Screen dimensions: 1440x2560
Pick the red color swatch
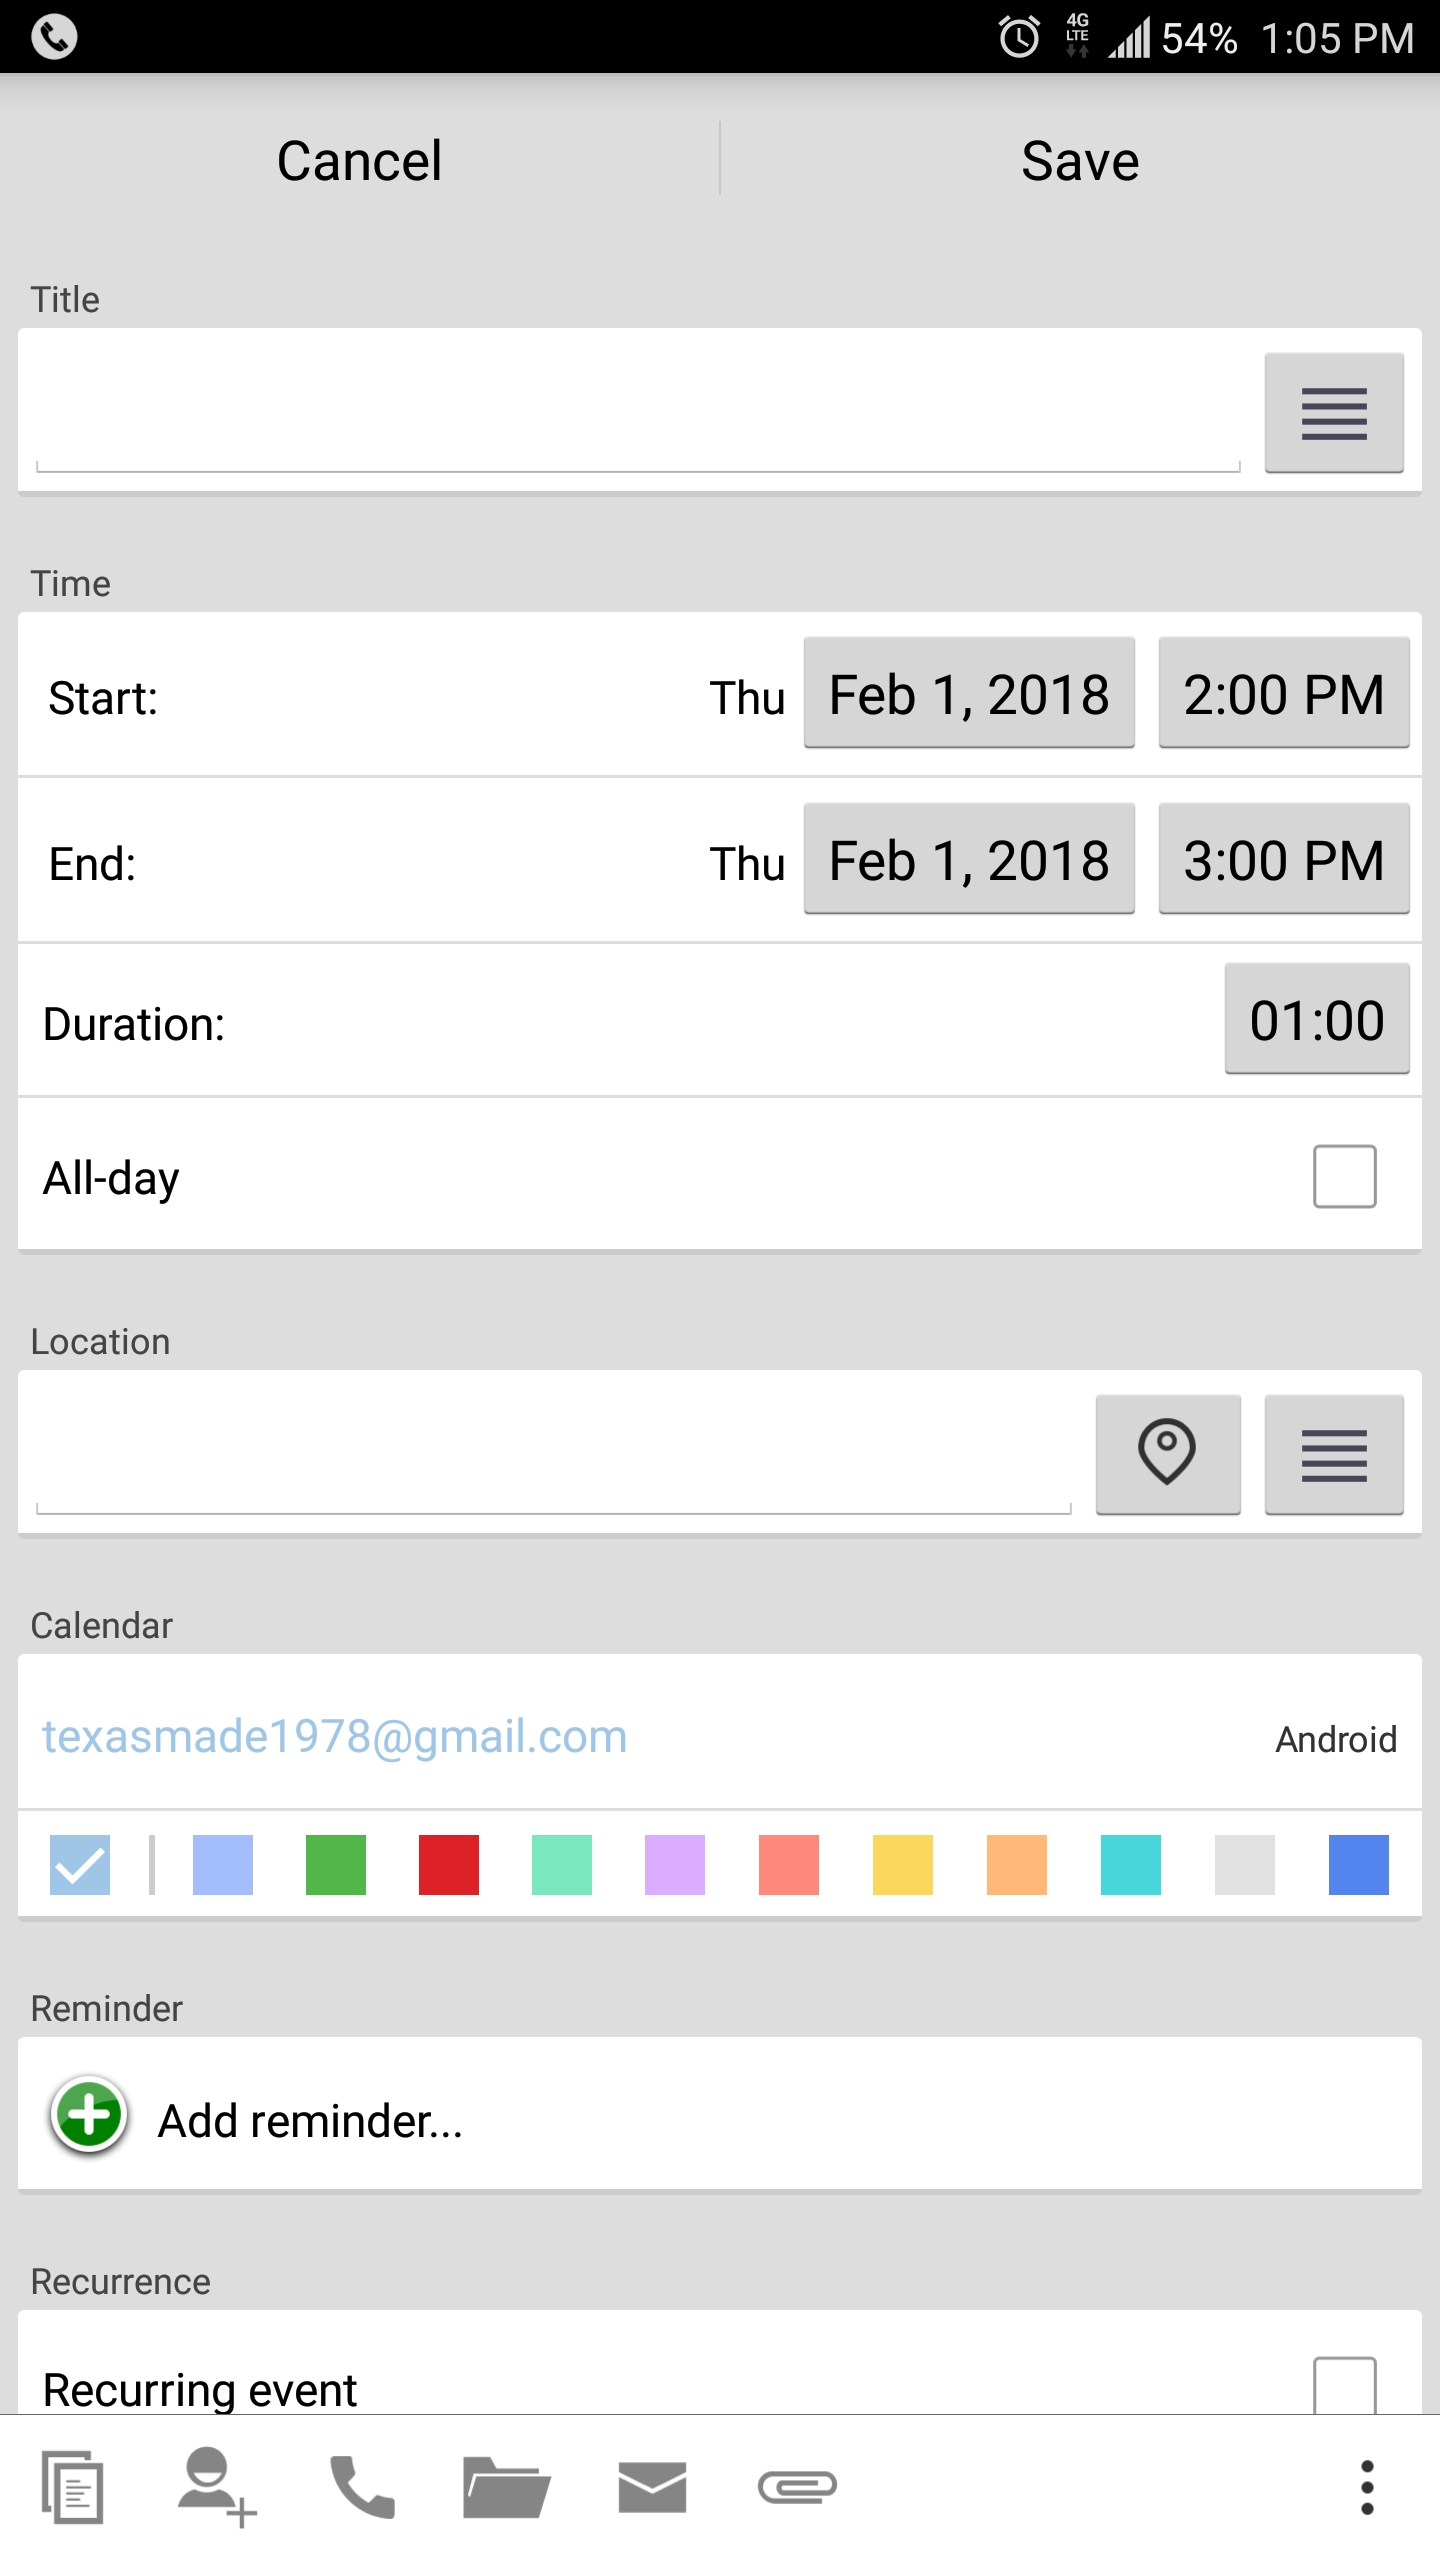448,1865
